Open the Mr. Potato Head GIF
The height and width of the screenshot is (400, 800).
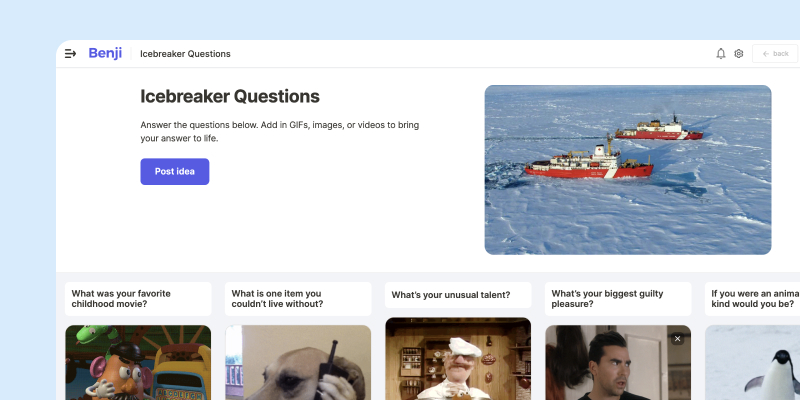click(138, 363)
